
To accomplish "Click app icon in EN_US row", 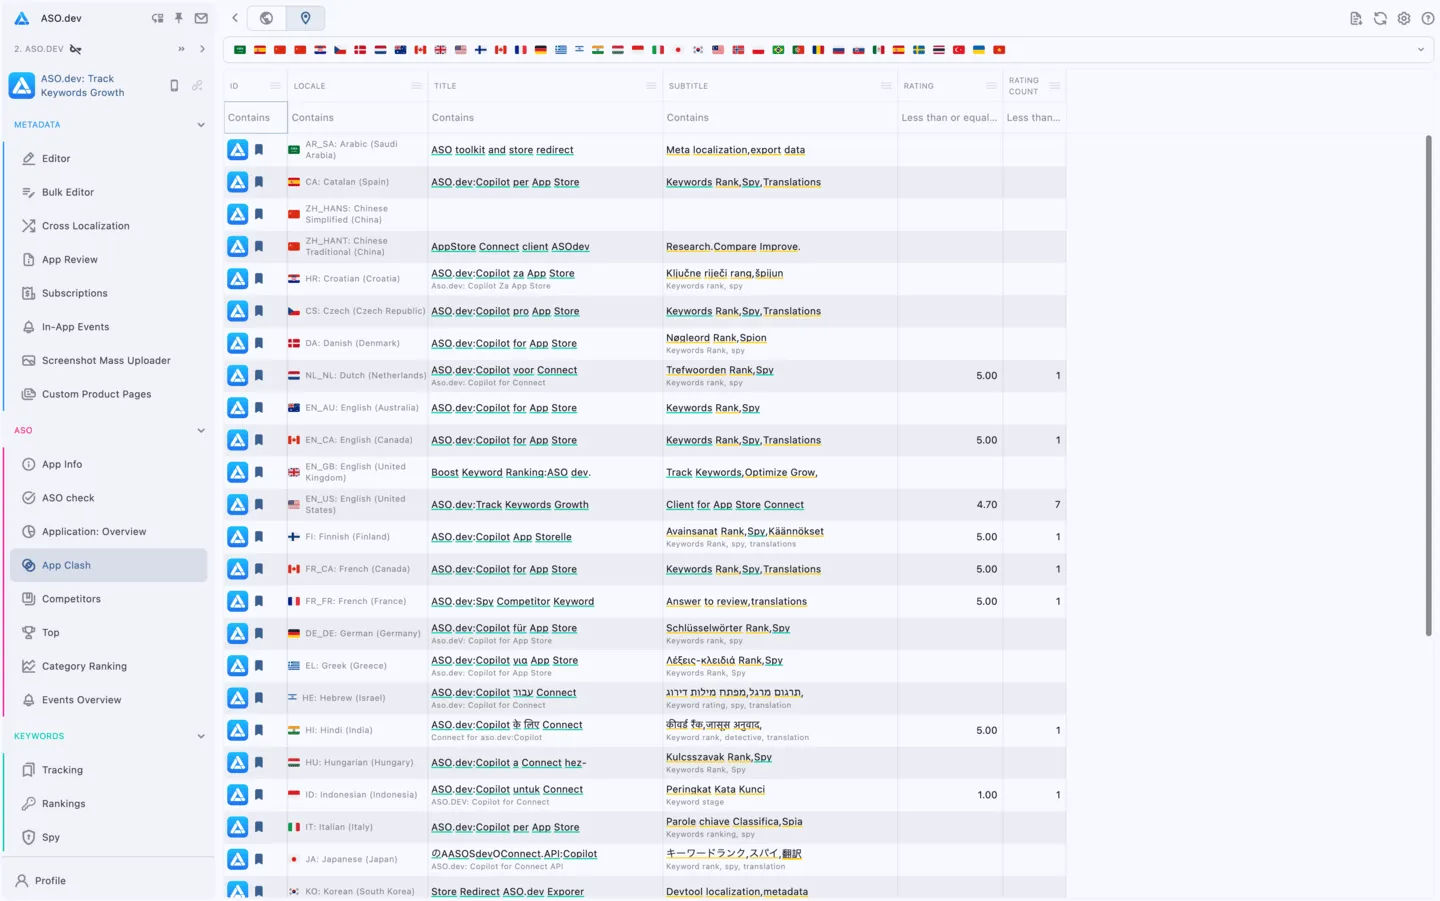I will pos(237,505).
